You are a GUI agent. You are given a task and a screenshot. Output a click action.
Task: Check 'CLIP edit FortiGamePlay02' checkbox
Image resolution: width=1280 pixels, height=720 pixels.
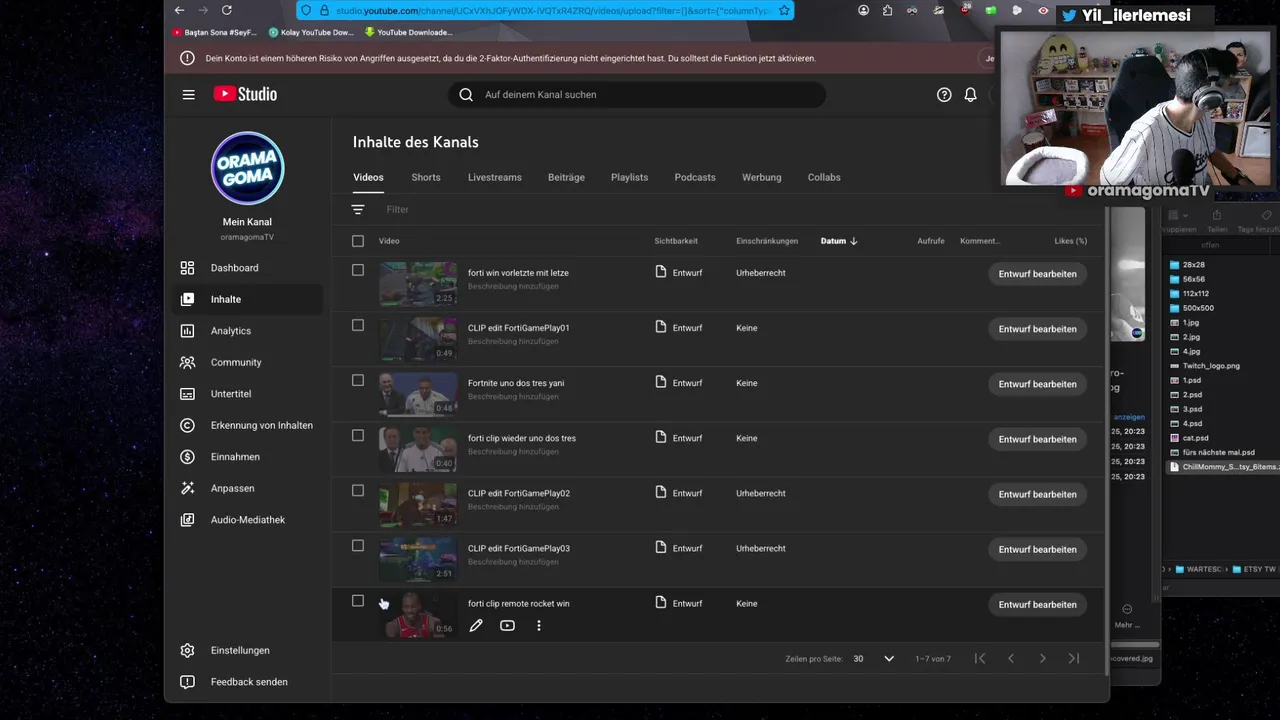point(358,490)
